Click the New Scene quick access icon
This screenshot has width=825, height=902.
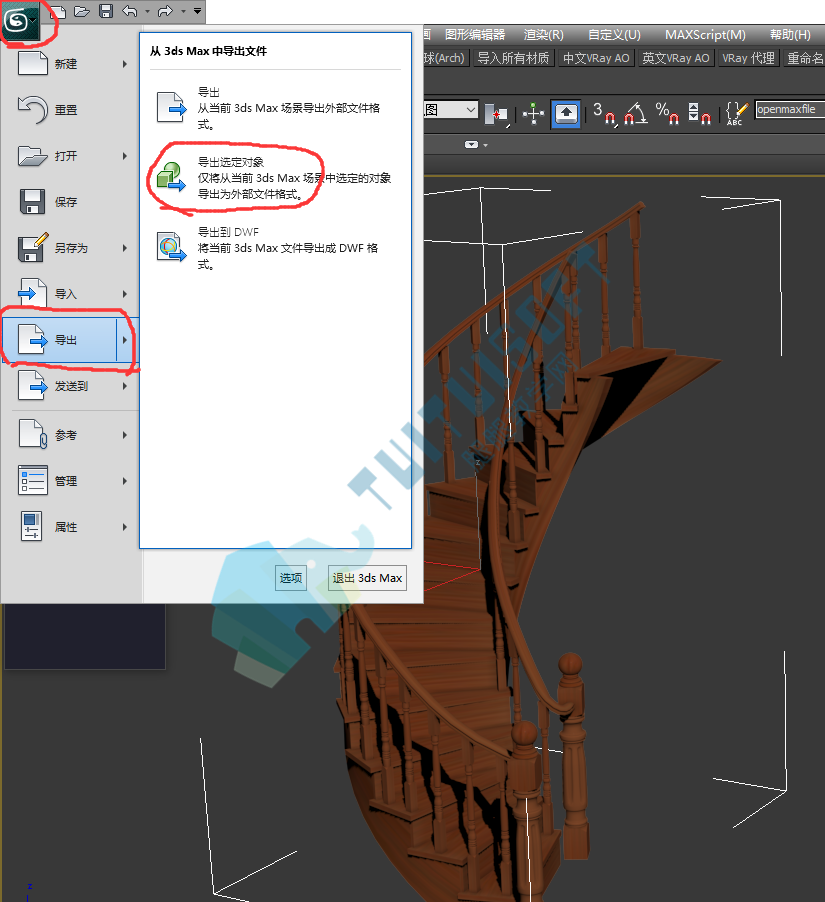pos(58,11)
